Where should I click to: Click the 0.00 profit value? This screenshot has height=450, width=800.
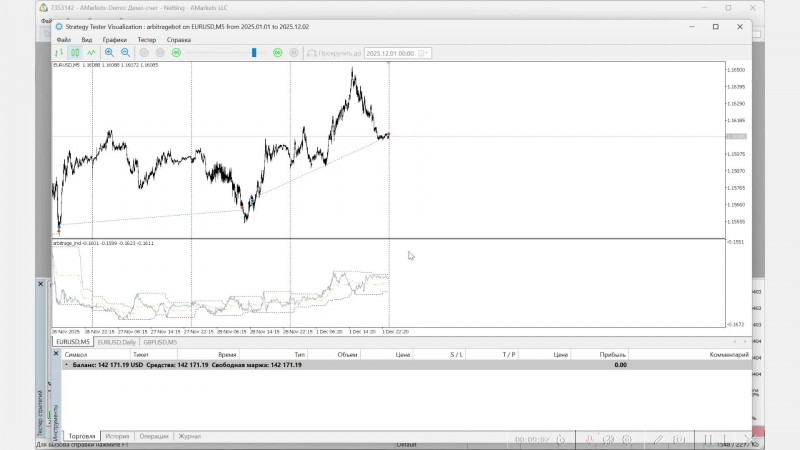pos(620,365)
